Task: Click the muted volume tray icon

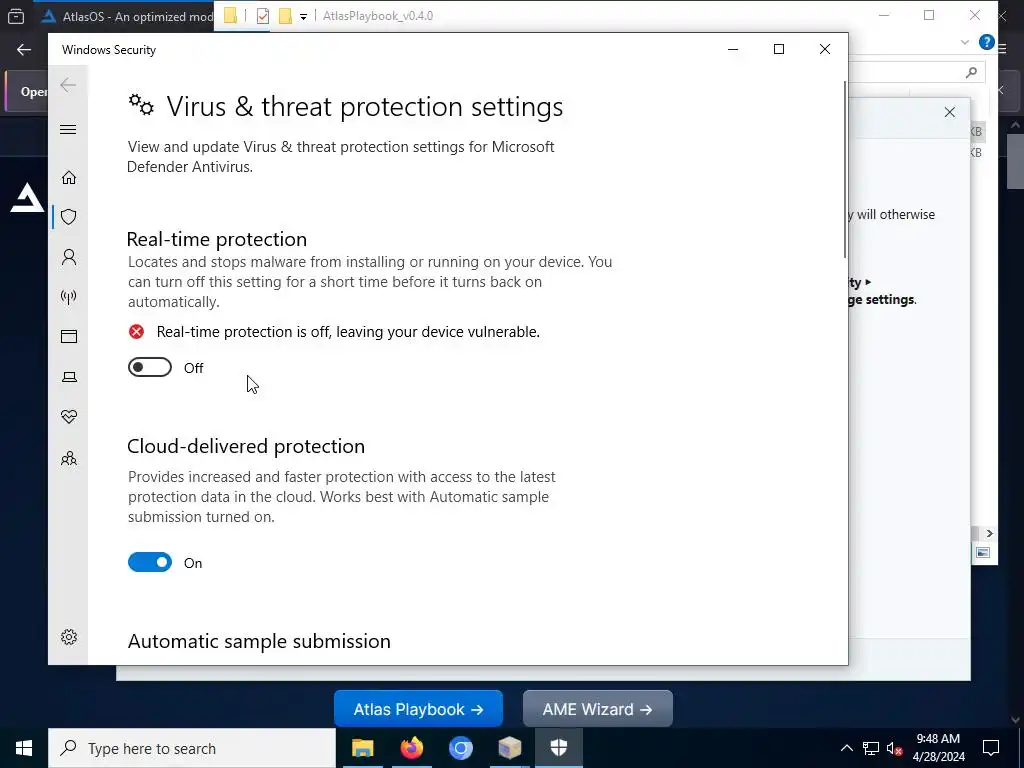Action: tap(895, 748)
